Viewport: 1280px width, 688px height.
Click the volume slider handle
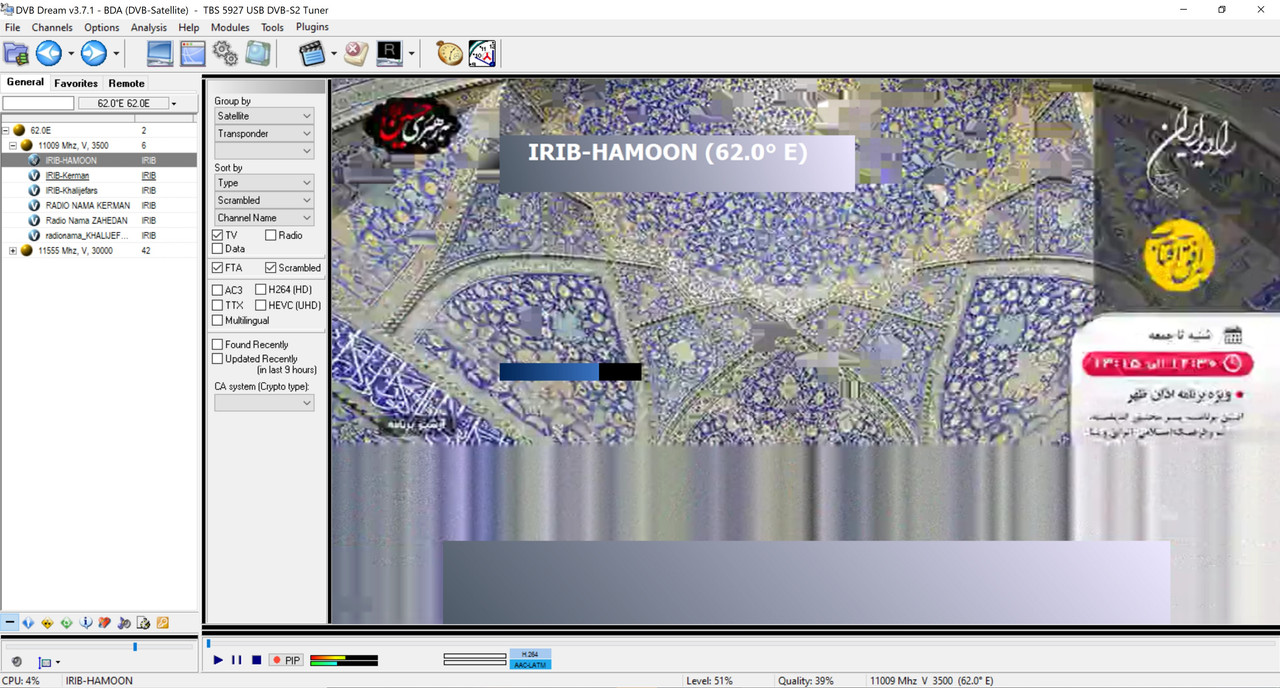135,647
